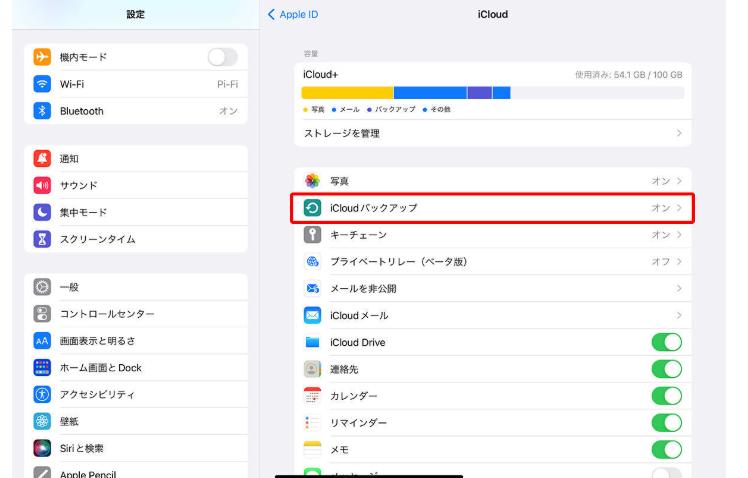Toggle the 機内モード switch
The width and height of the screenshot is (748, 478).
(x=223, y=57)
